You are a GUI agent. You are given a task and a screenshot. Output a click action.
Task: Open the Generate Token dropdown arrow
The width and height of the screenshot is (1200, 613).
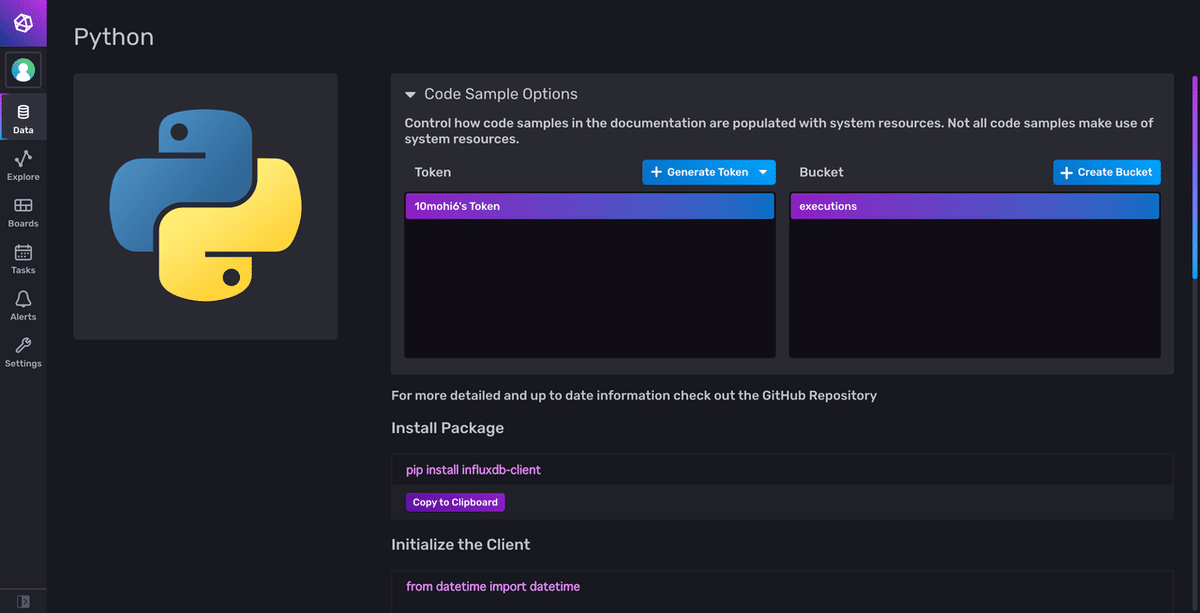tap(764, 172)
